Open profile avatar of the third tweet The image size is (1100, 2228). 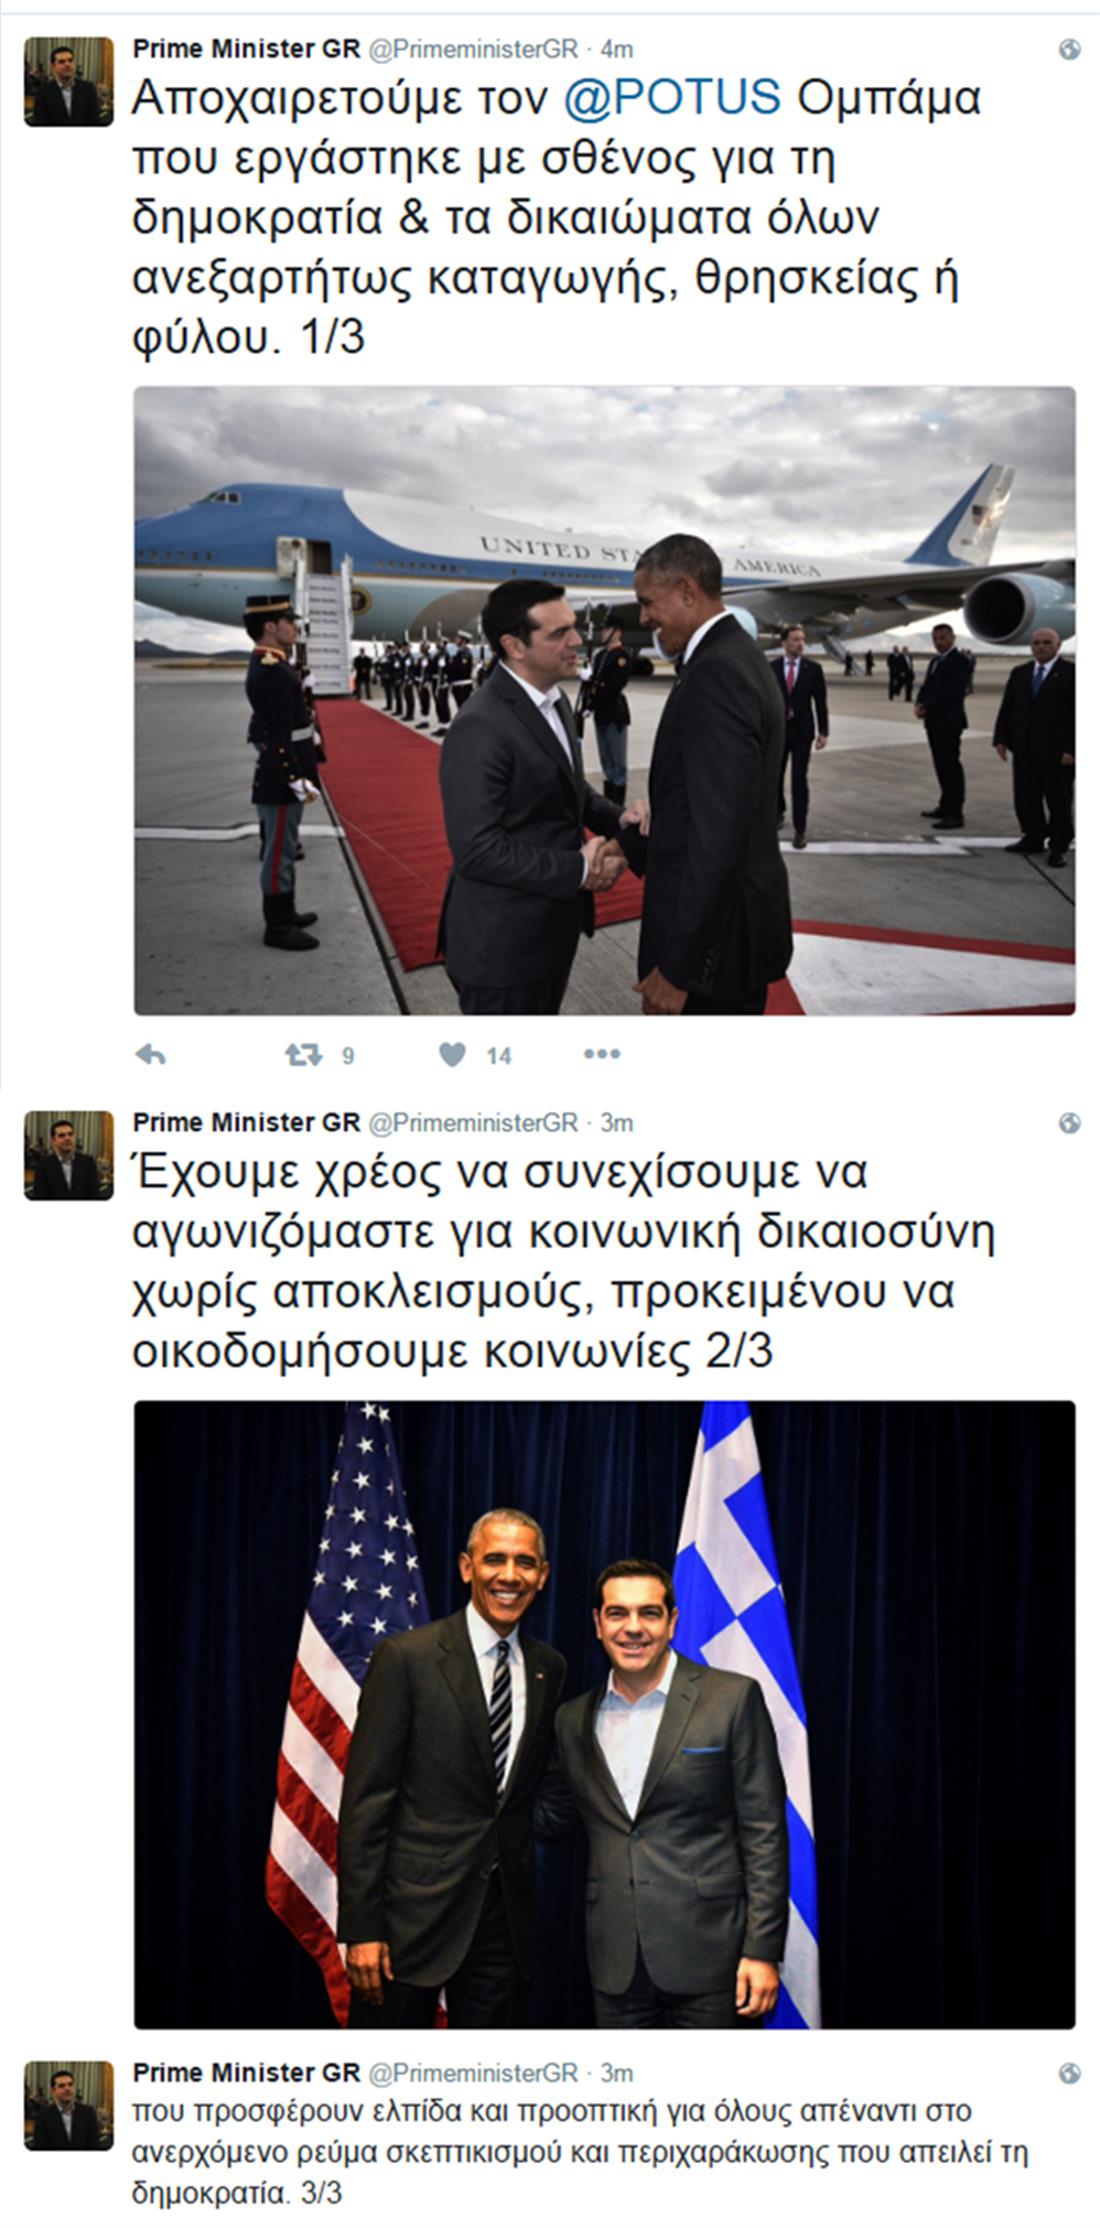69,2104
